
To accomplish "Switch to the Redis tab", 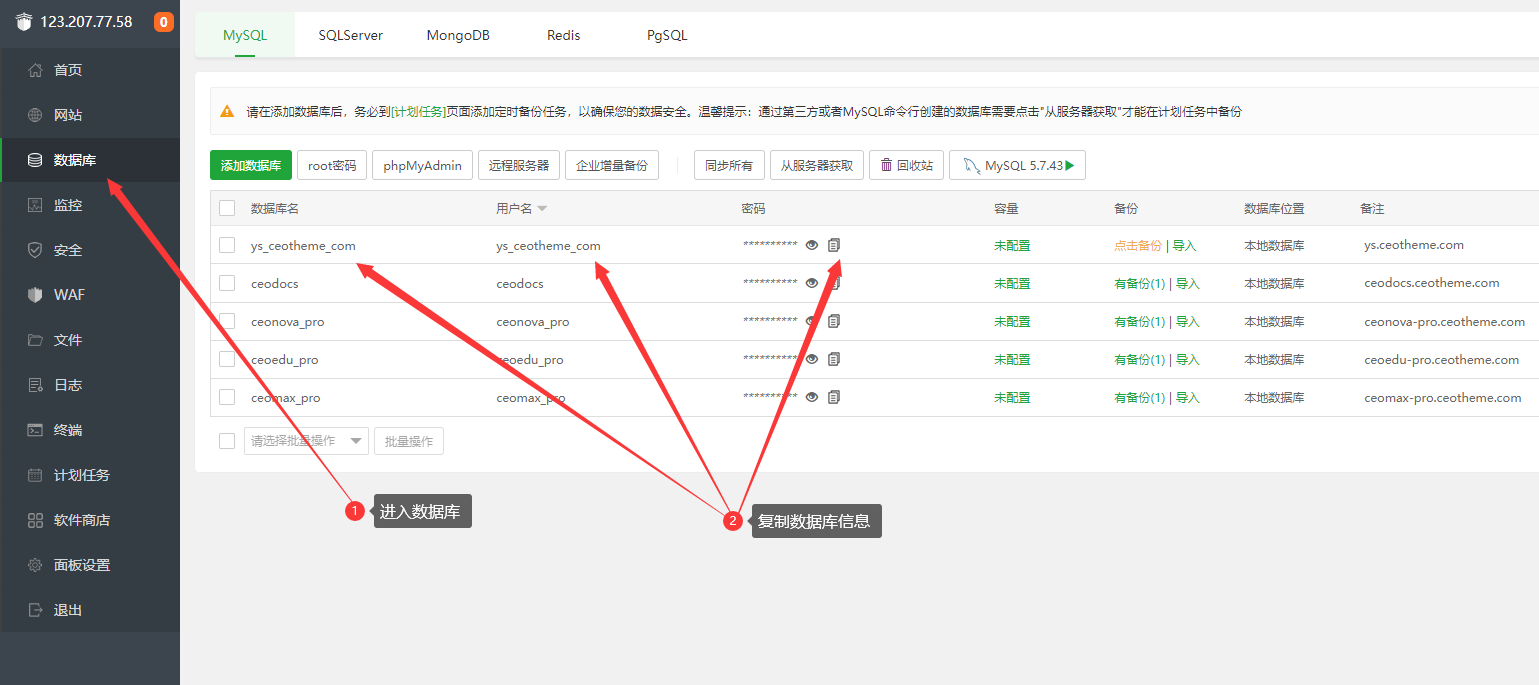I will (x=563, y=35).
